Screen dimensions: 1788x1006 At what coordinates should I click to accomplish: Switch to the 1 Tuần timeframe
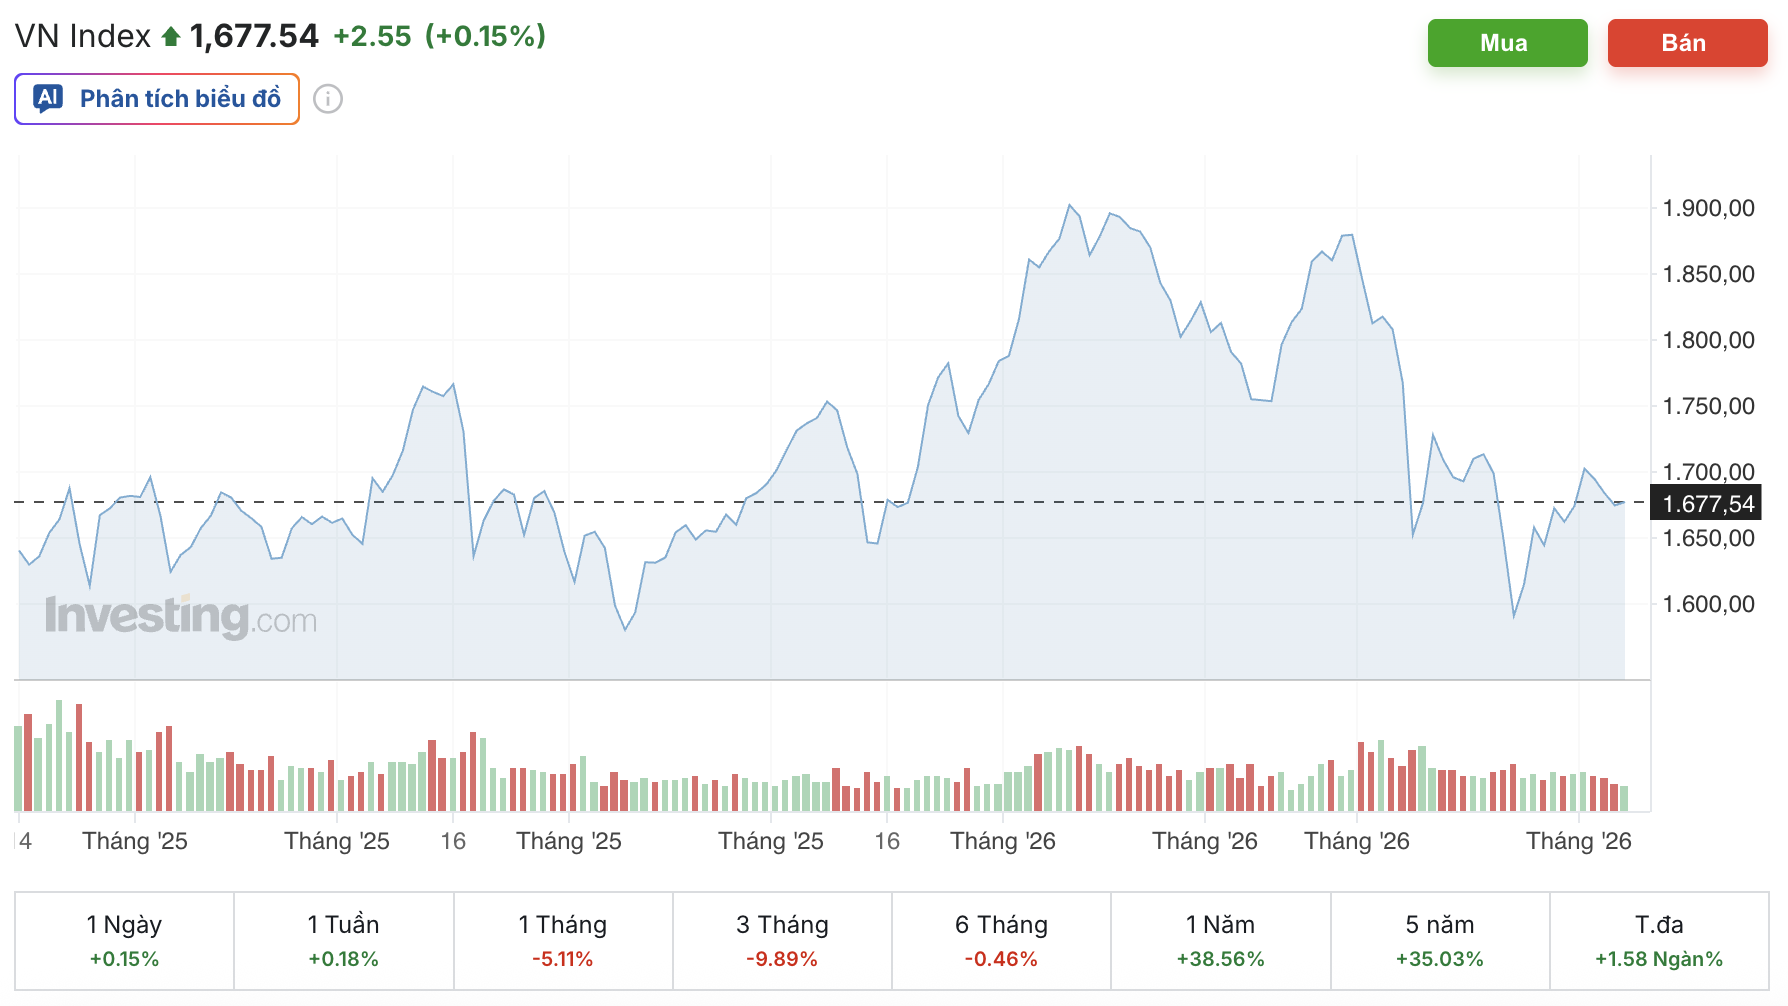coord(343,940)
